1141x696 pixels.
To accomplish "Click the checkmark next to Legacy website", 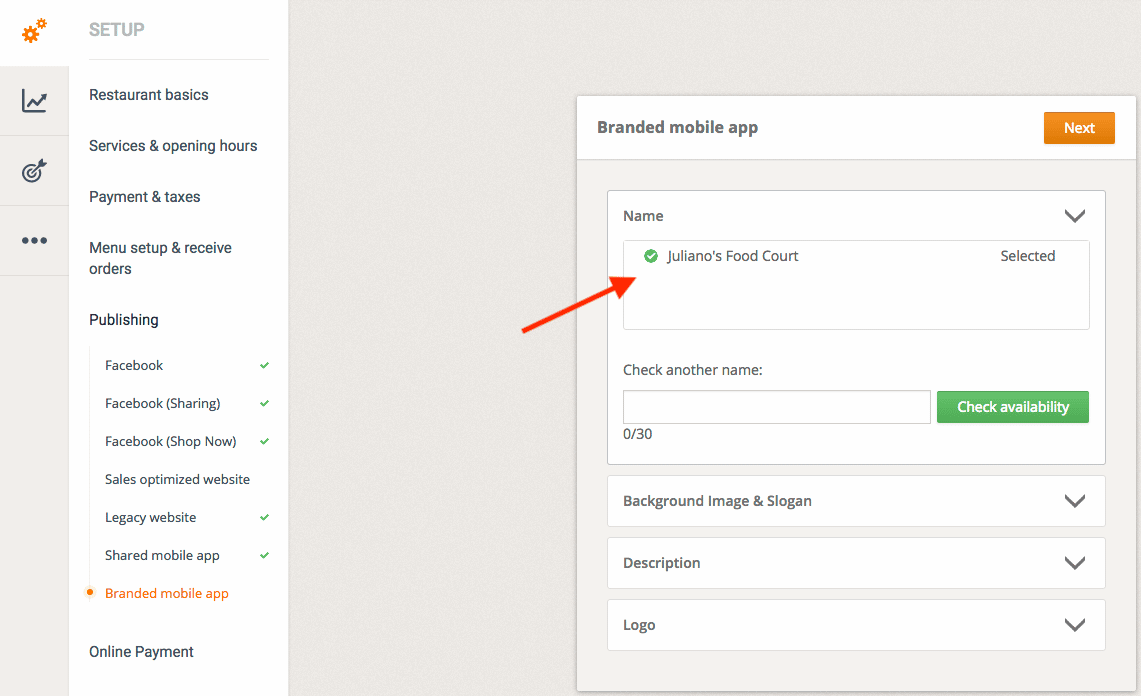I will 264,518.
